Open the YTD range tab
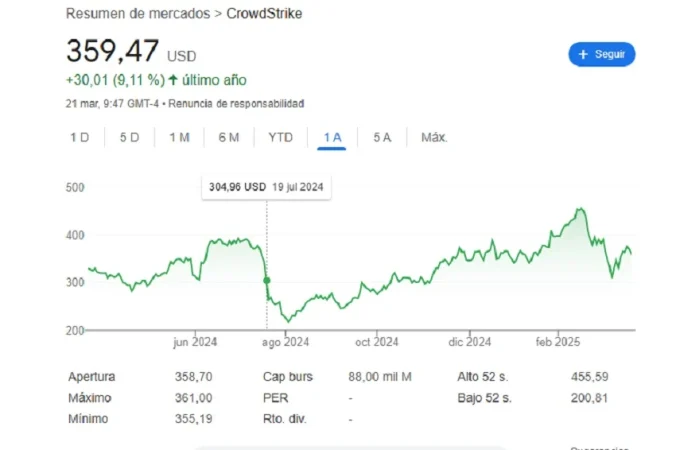676x450 pixels. point(281,138)
